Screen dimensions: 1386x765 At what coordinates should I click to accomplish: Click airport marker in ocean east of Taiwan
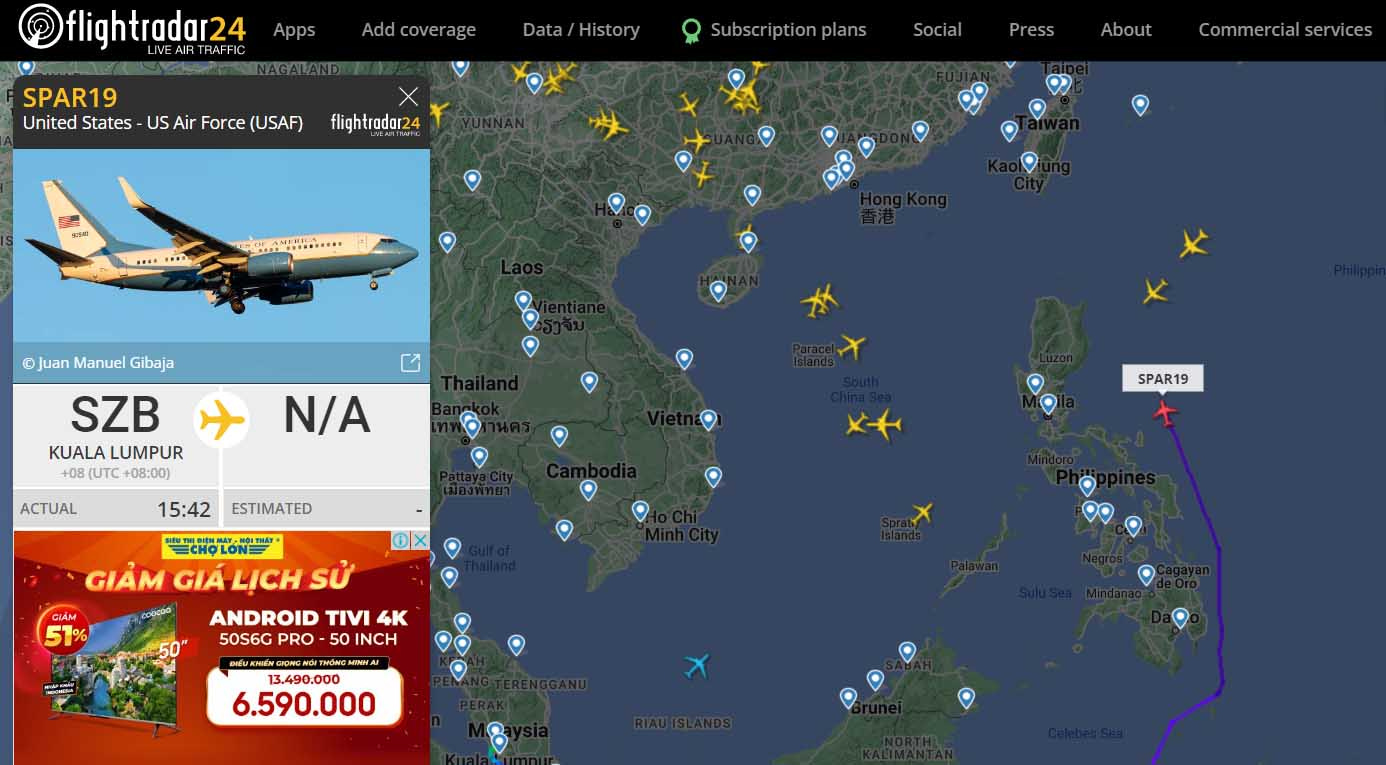pos(1140,104)
